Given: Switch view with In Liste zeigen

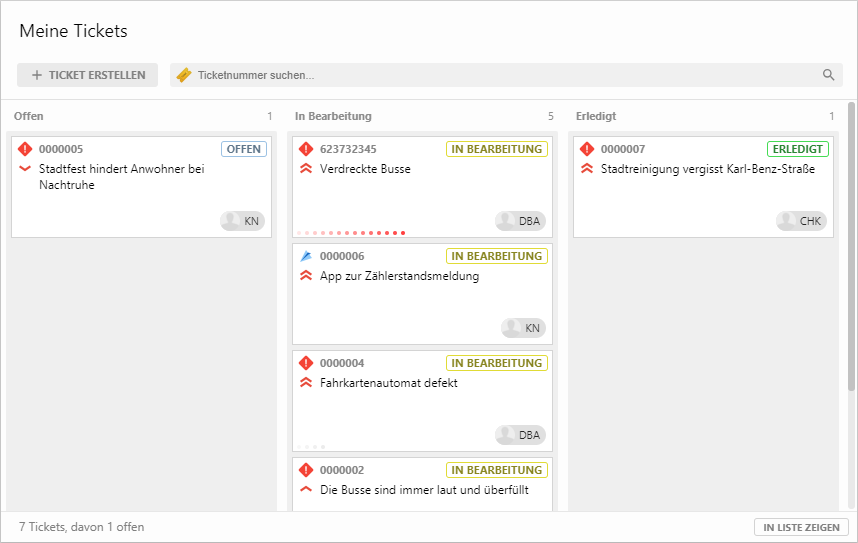Looking at the screenshot, I should click(801, 527).
